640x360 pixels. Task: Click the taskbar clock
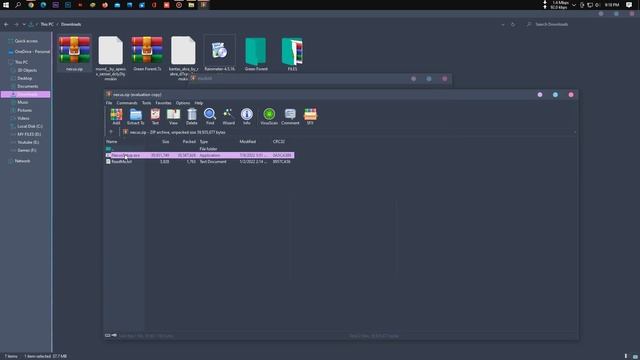(612, 5)
